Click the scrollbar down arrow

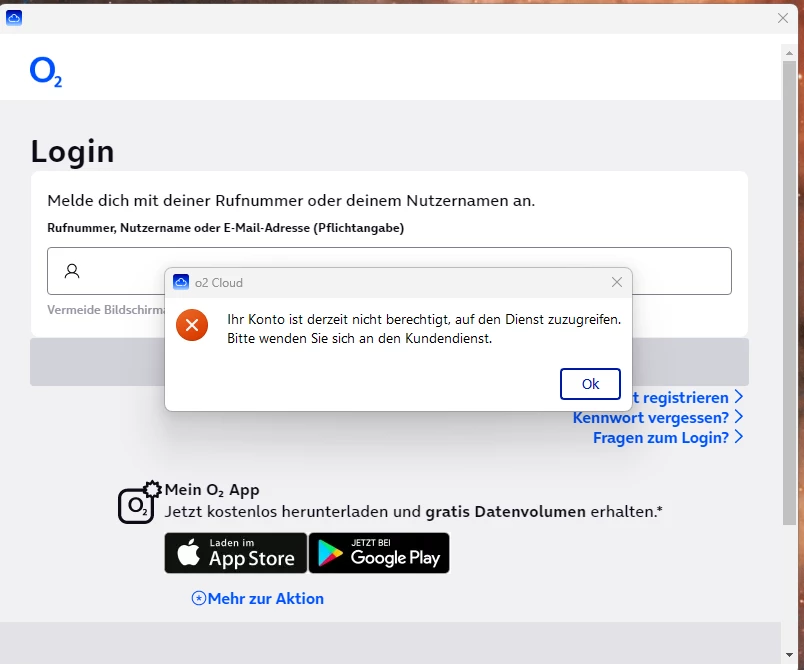[789, 655]
